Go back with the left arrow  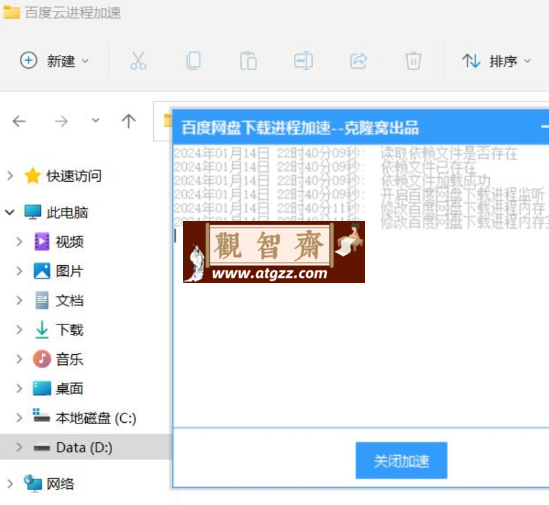19,121
